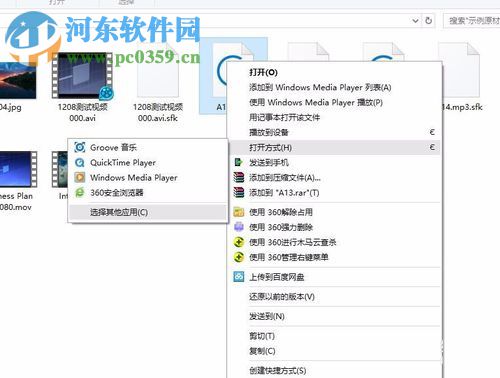Select 添加到压缩文件(A)... entry

pos(334,177)
